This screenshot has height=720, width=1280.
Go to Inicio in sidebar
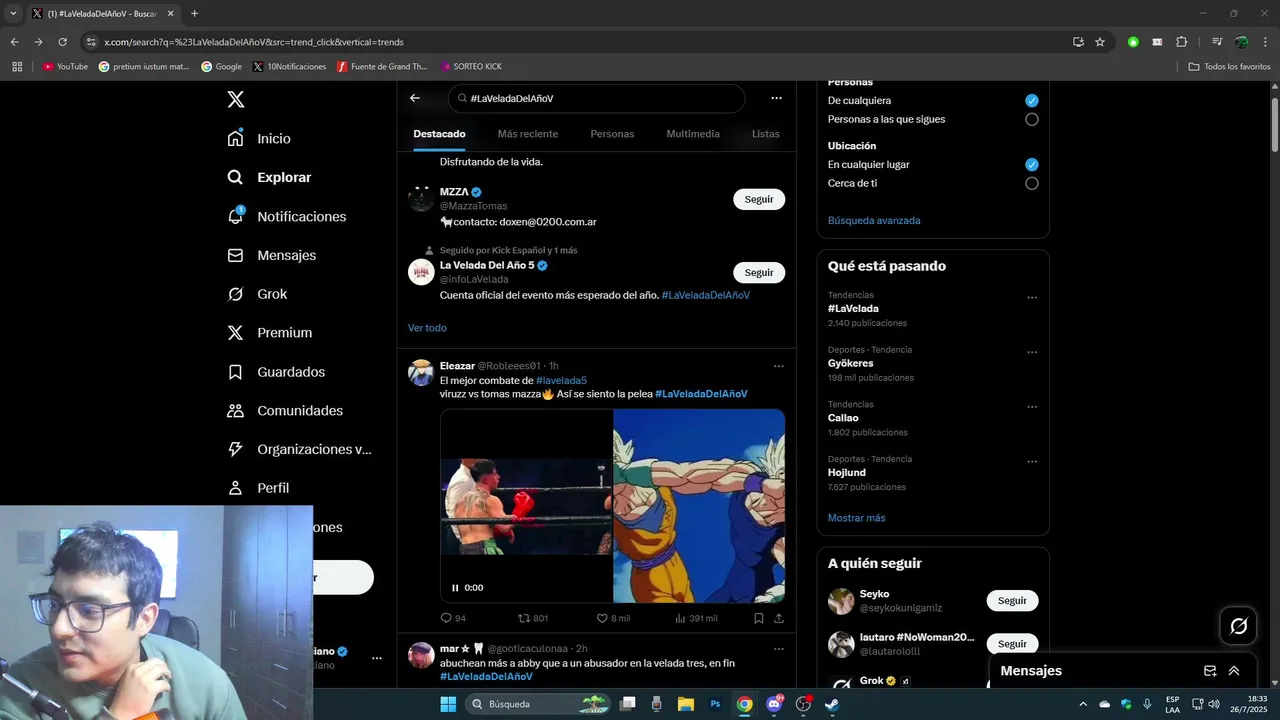coord(259,138)
